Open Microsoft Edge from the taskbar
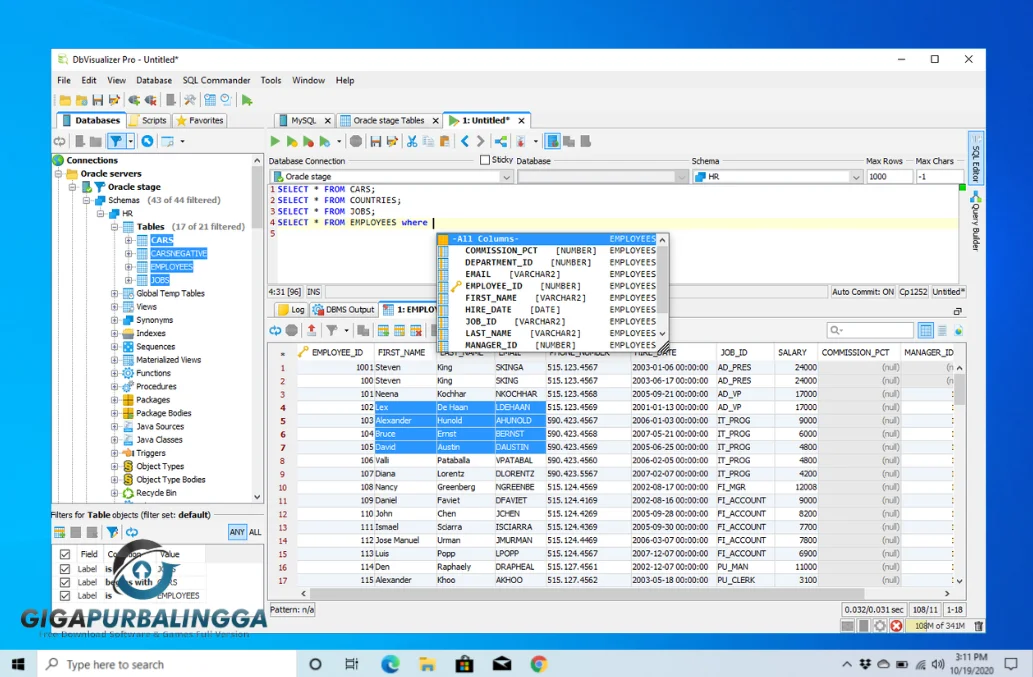The image size is (1033, 677). click(x=390, y=664)
